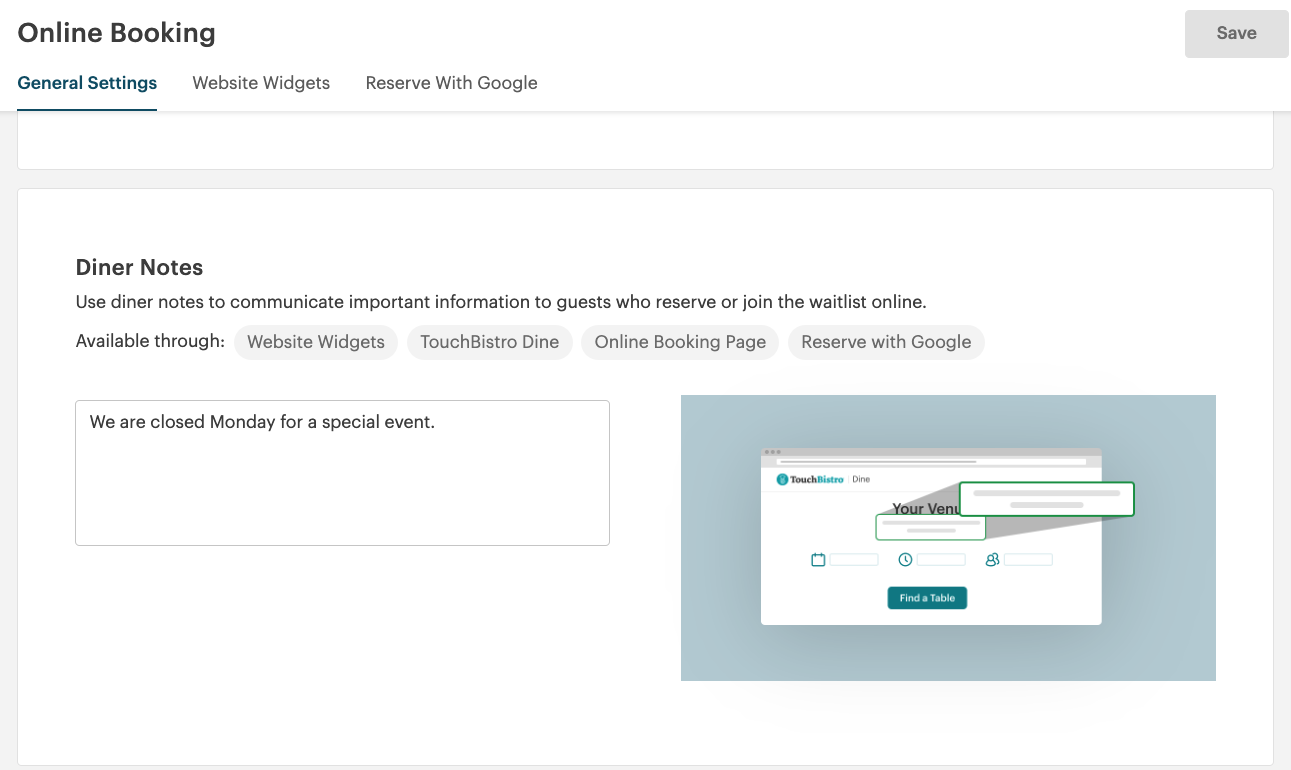Click the Reserve with Google availability pill
1291x770 pixels.
[x=886, y=342]
